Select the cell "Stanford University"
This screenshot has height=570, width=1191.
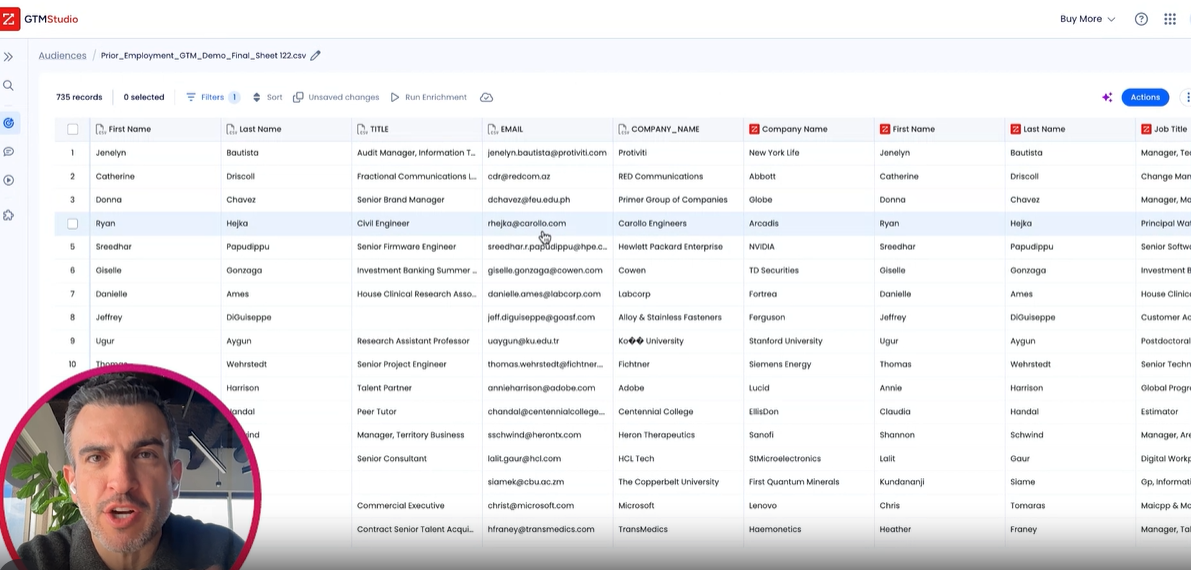tap(808, 341)
